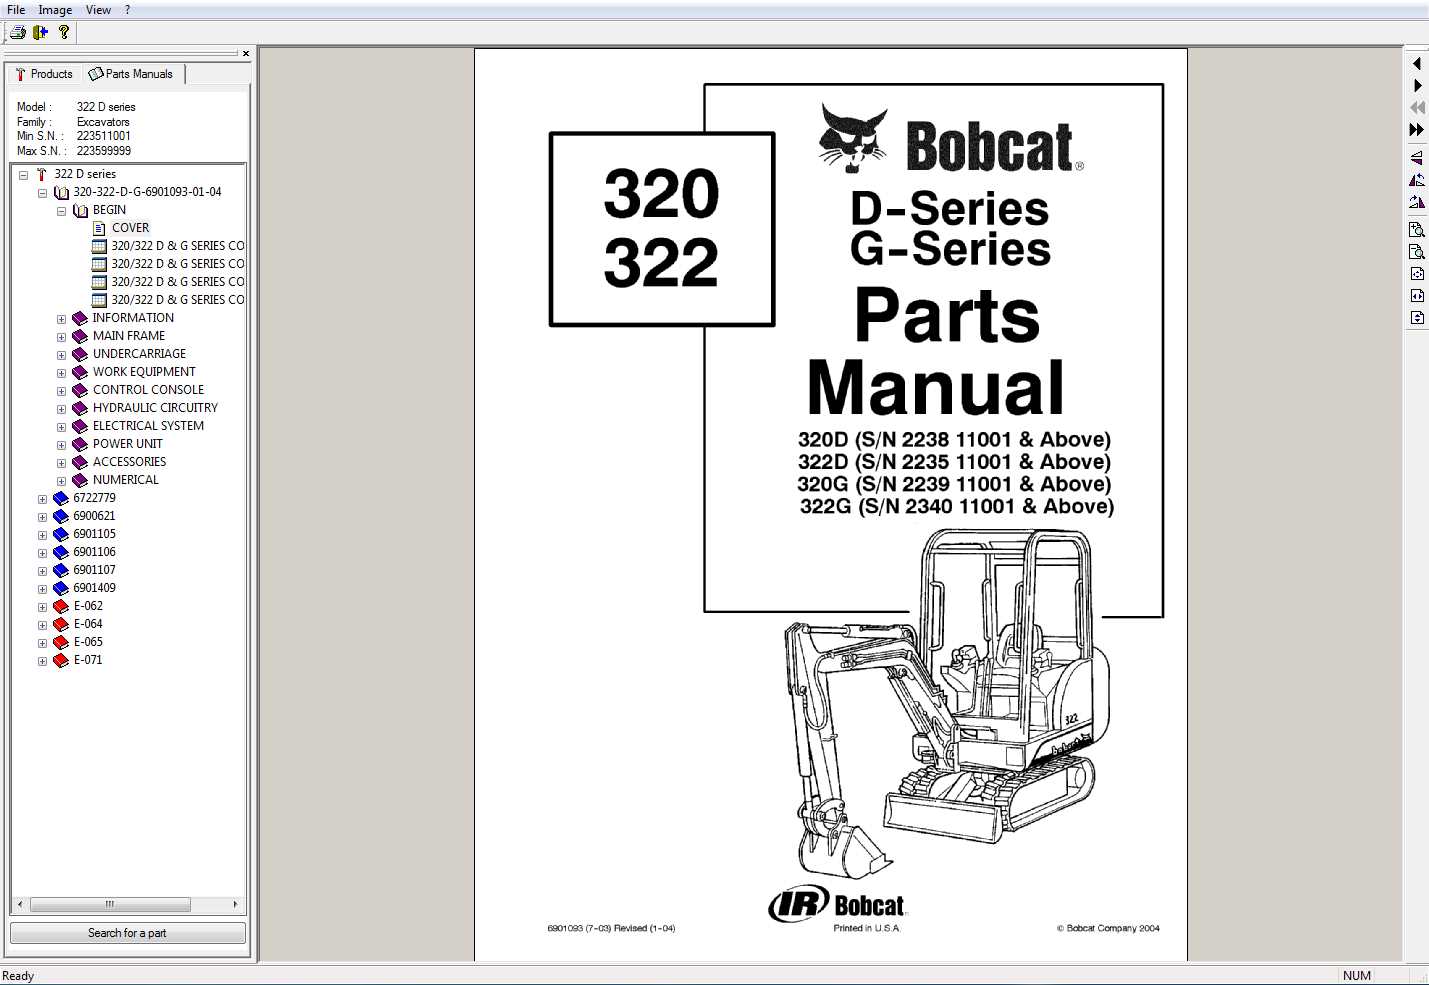The height and width of the screenshot is (985, 1429).
Task: Open the View menu
Action: coord(98,10)
